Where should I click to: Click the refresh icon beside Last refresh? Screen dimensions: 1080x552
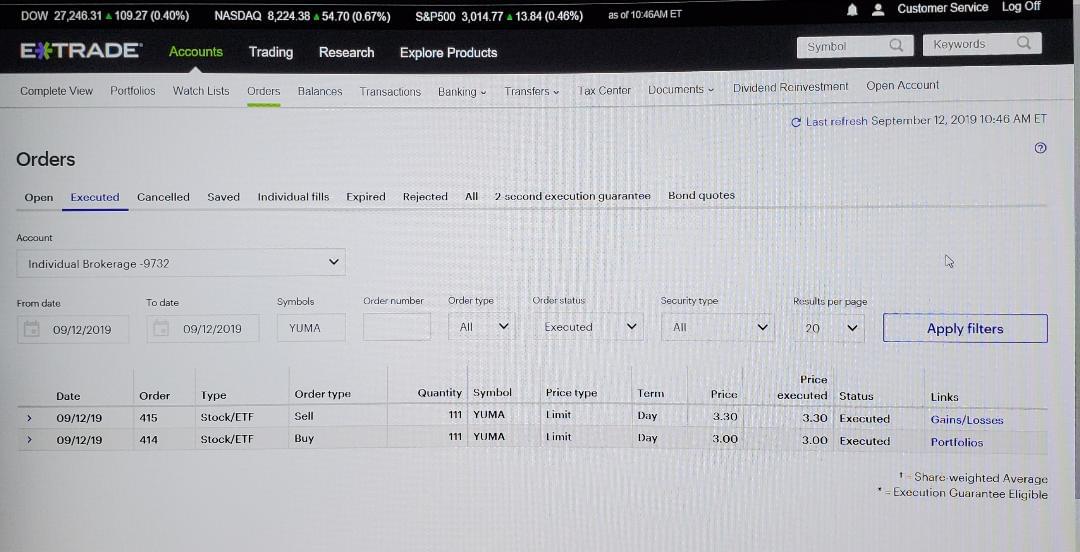click(x=796, y=122)
